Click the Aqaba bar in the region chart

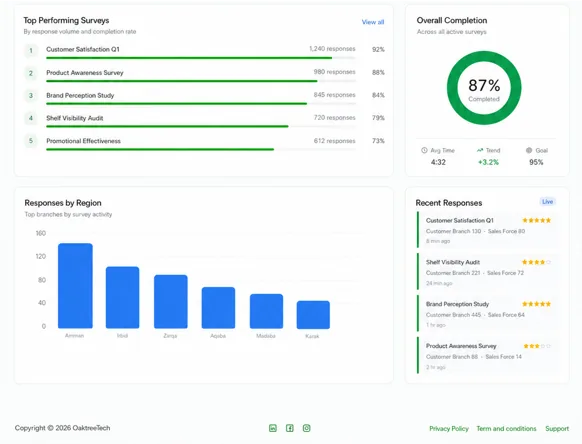click(218, 308)
